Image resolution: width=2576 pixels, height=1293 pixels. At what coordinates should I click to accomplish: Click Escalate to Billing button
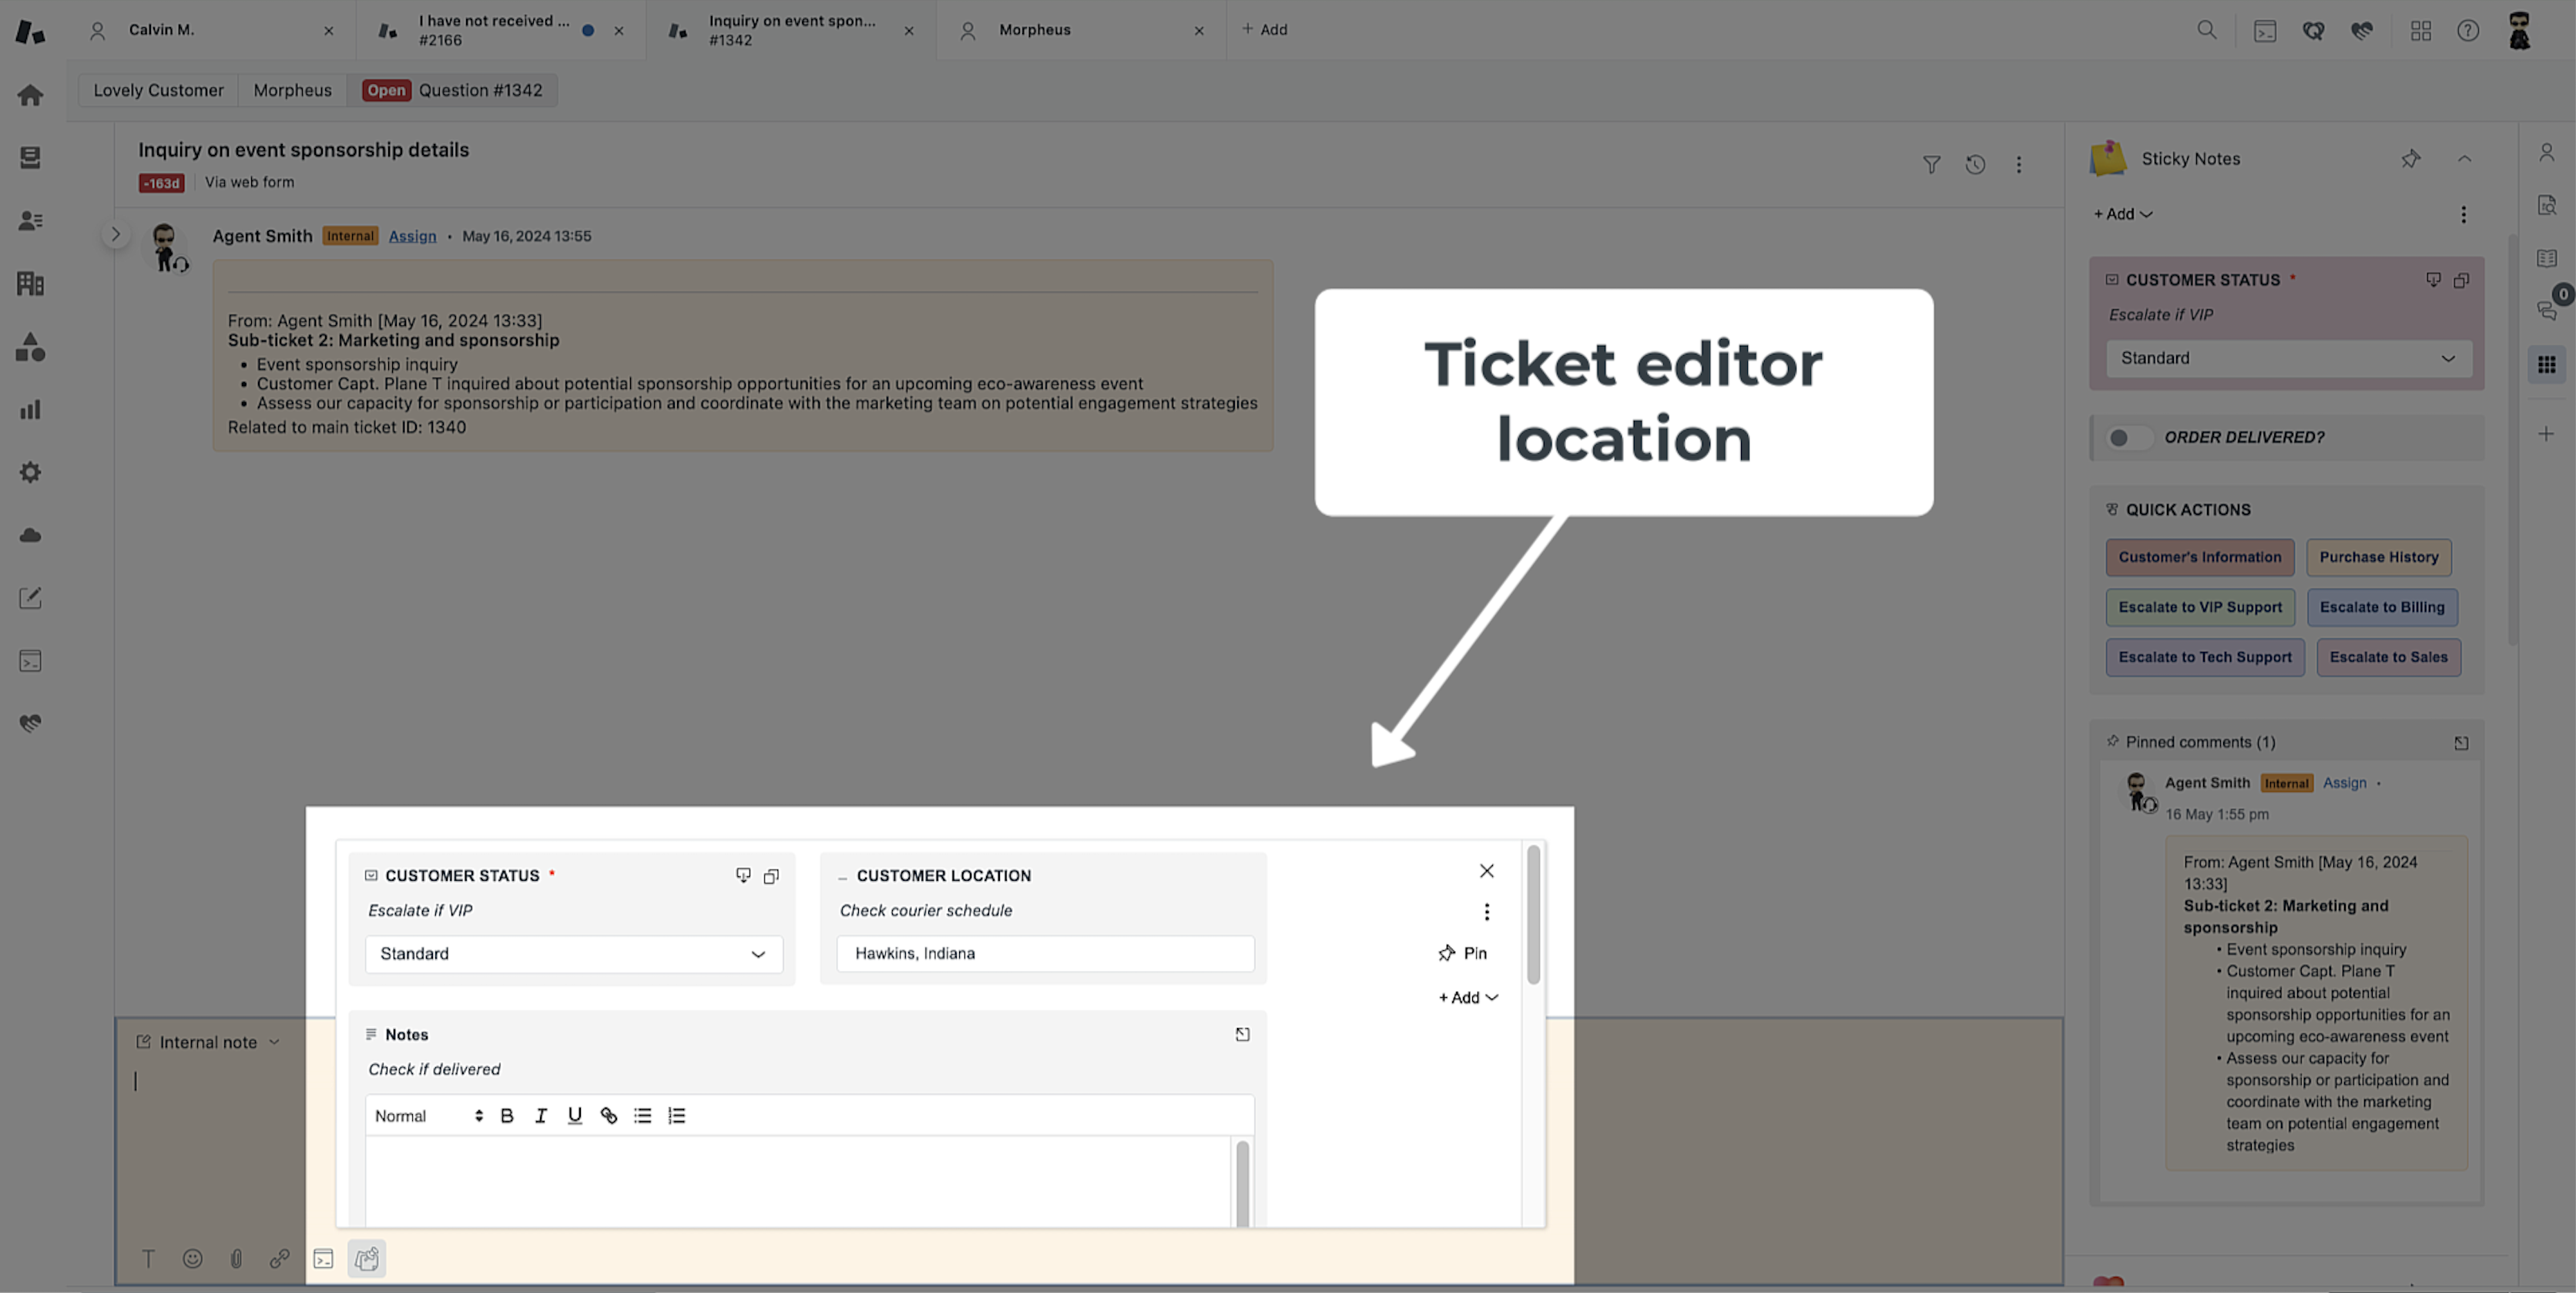[x=2381, y=608]
